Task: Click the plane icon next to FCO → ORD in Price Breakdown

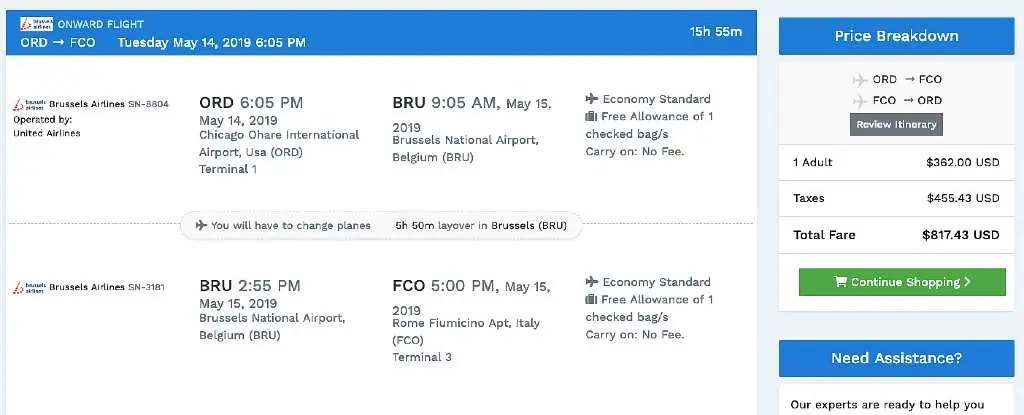Action: click(859, 100)
